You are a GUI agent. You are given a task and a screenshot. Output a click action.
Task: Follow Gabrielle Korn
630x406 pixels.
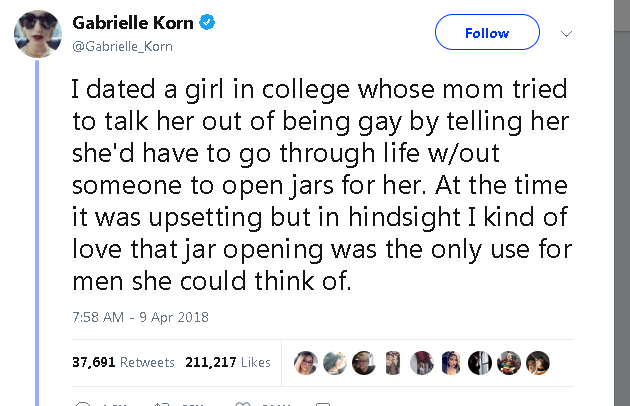click(x=487, y=33)
